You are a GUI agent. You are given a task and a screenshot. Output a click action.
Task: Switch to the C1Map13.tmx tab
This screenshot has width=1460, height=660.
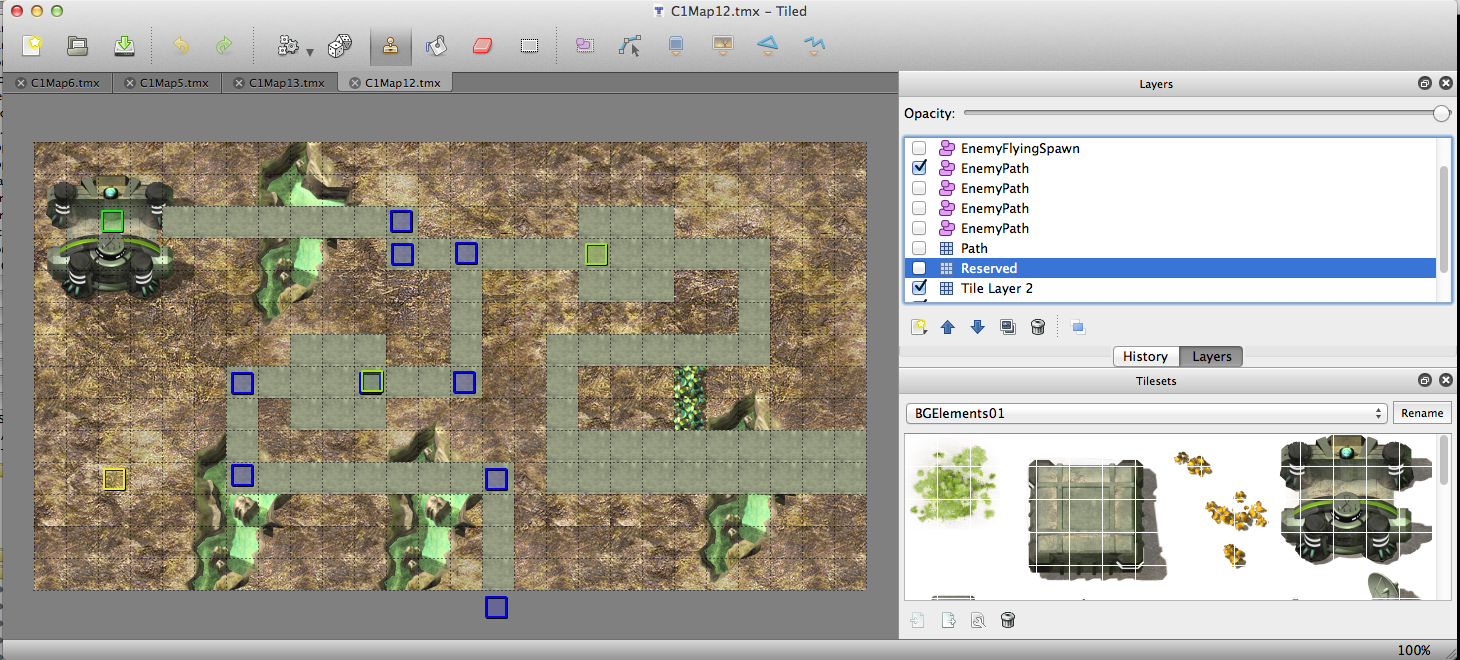(x=279, y=83)
